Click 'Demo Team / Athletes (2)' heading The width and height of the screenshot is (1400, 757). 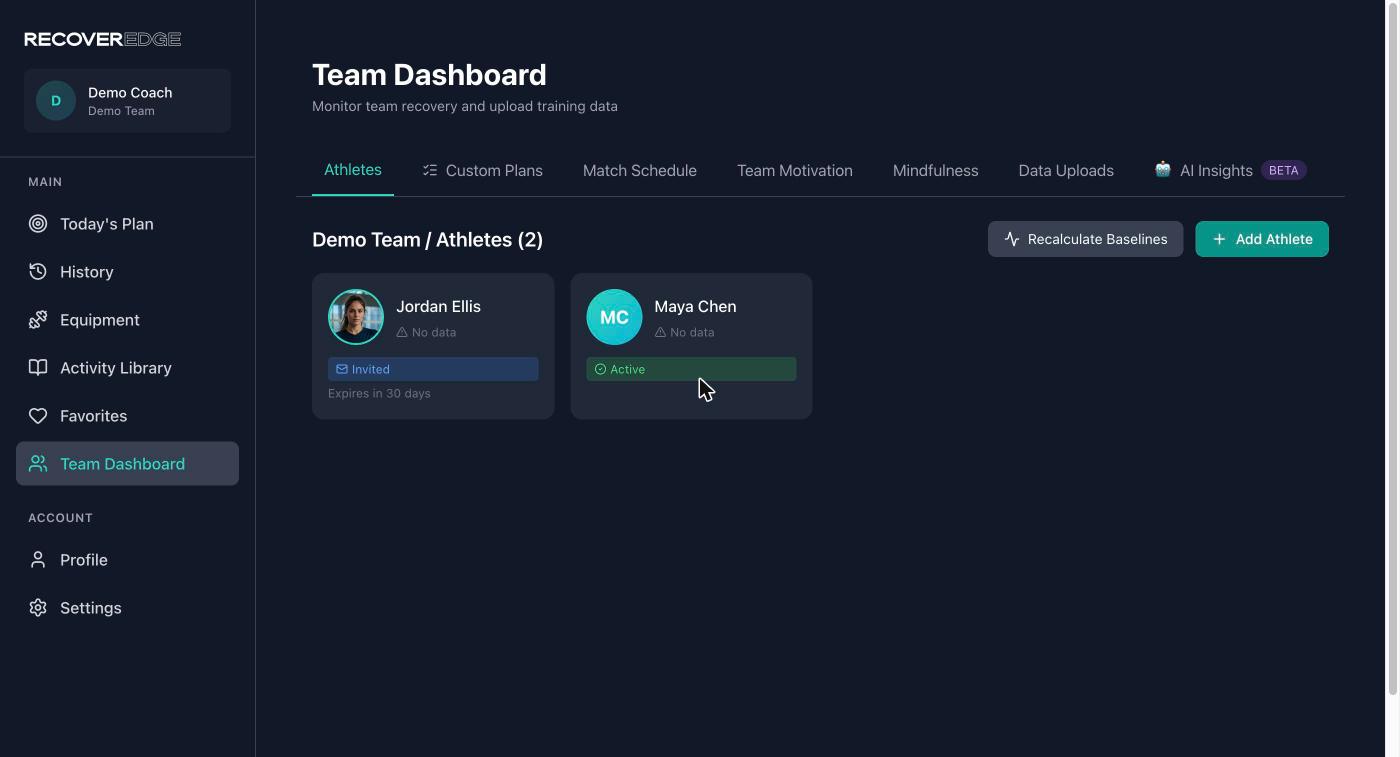point(427,240)
